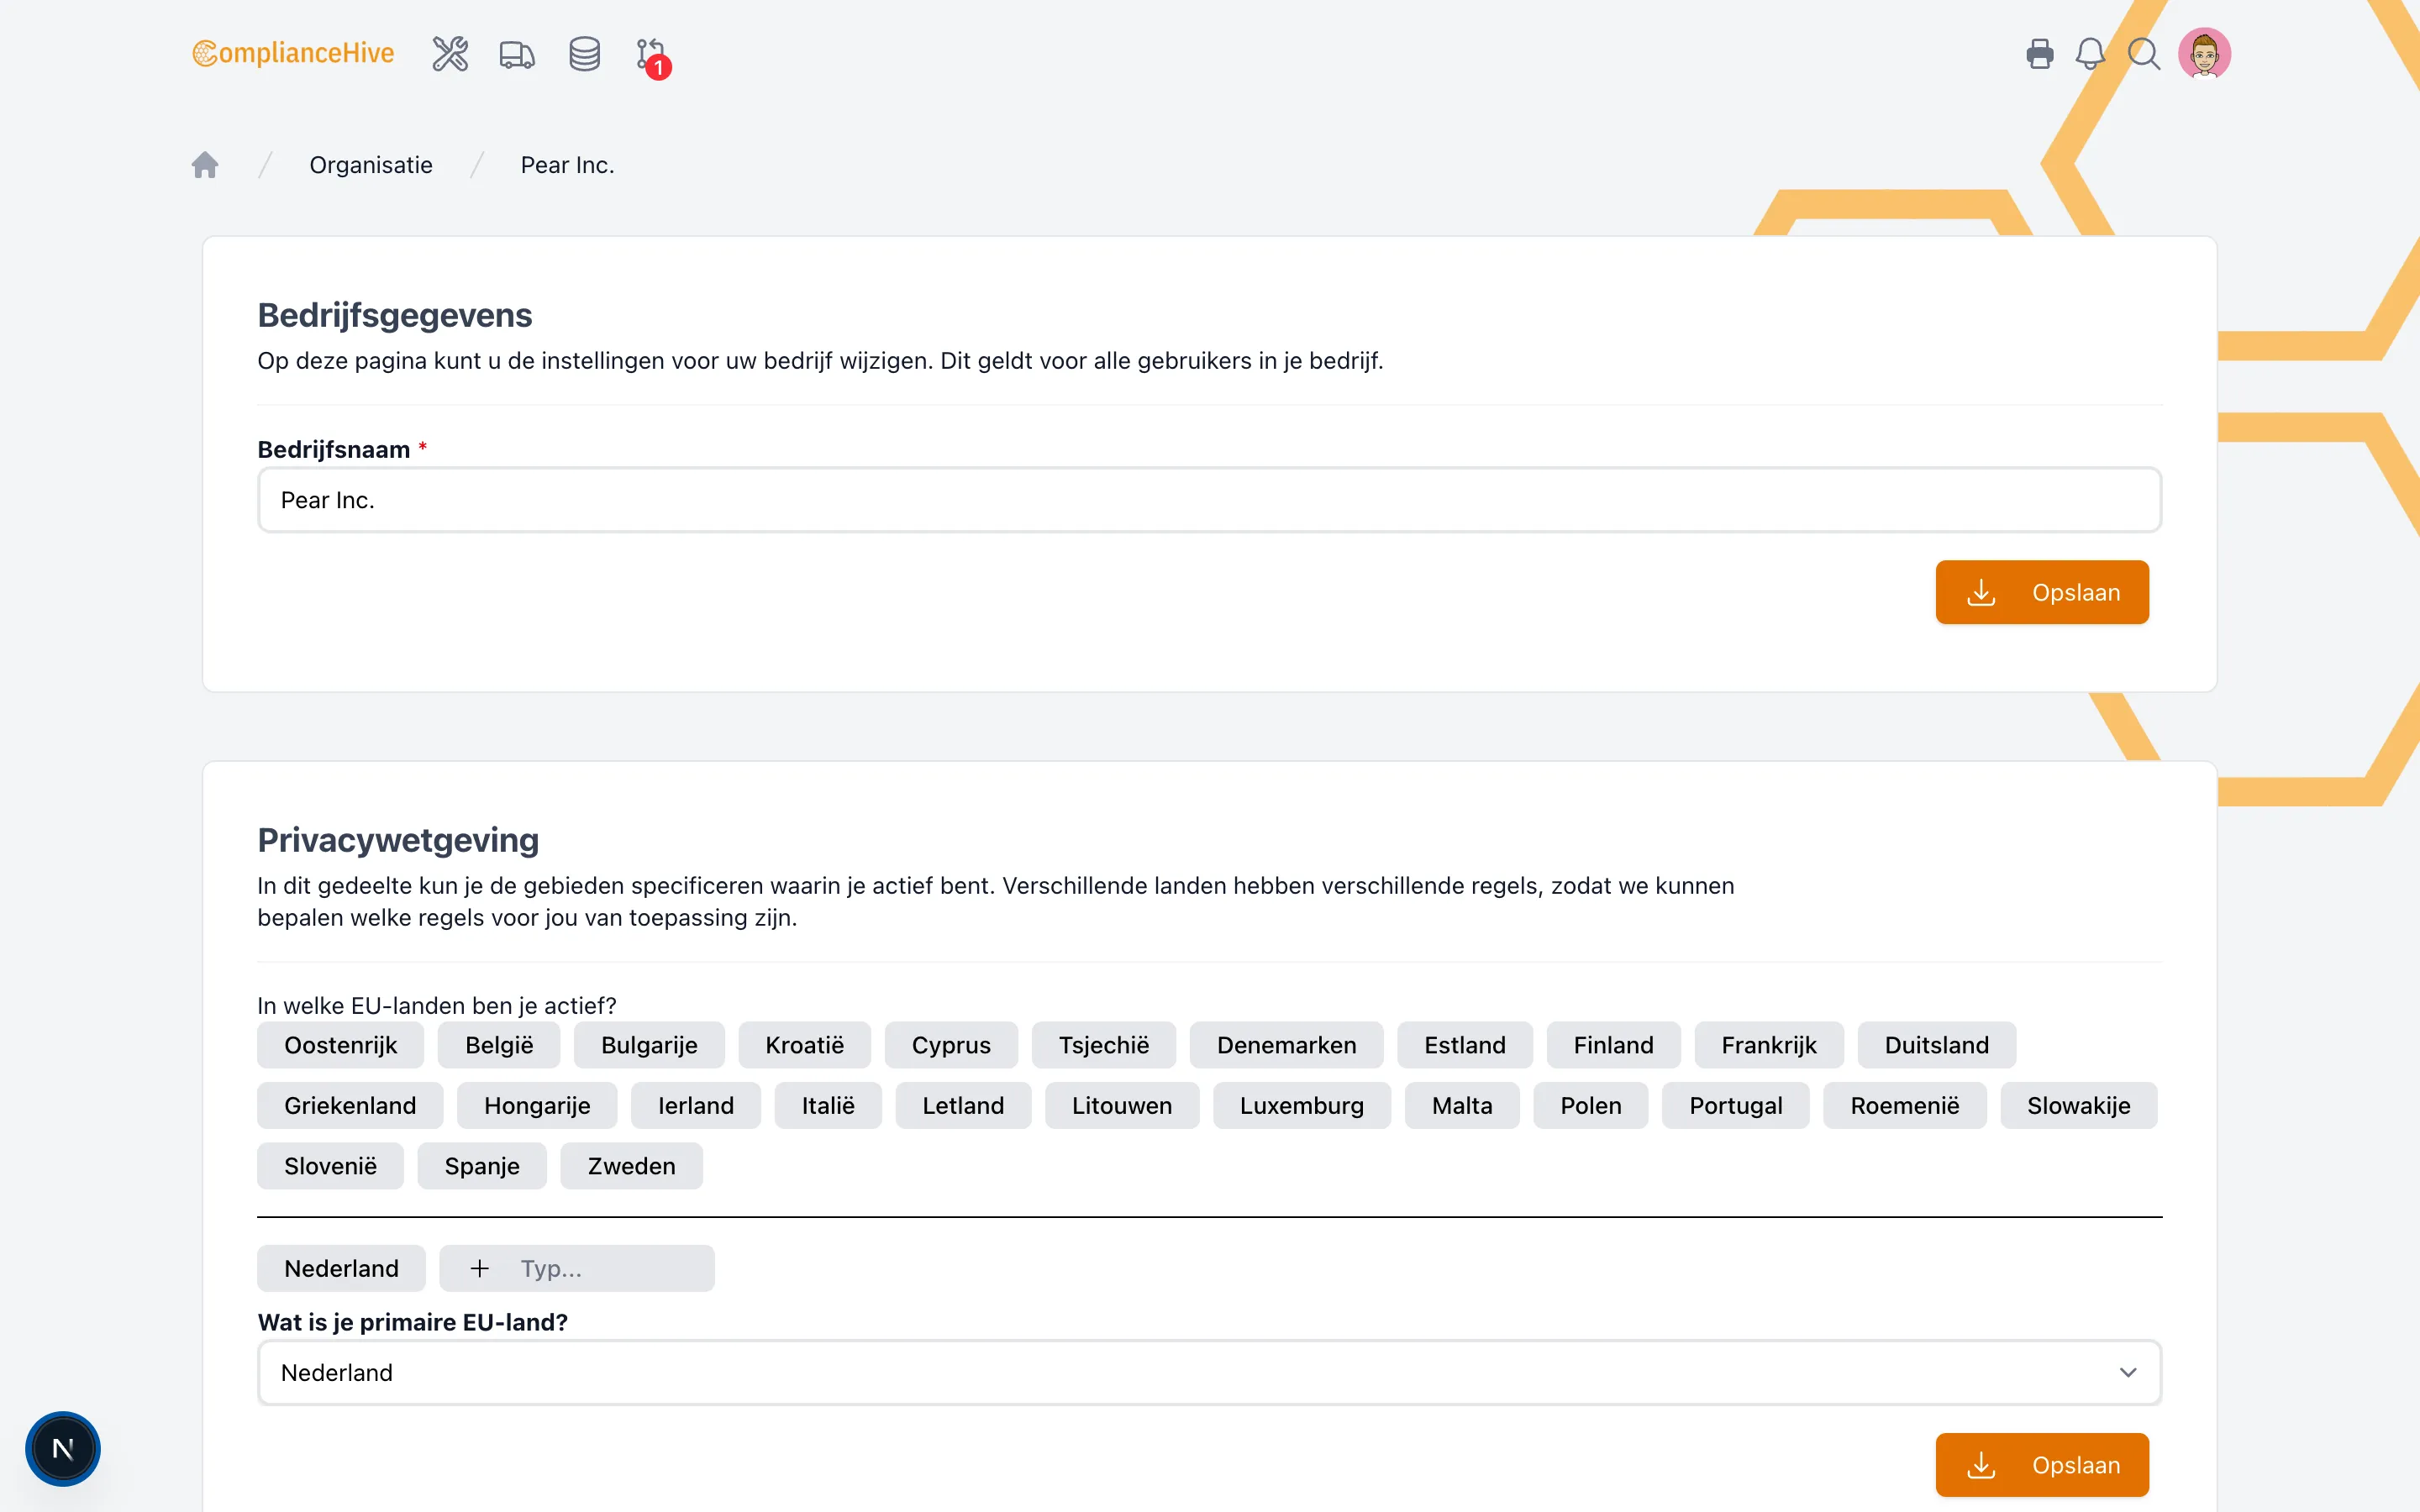This screenshot has height=1512, width=2420.
Task: Select Pear Inc. in the breadcrumb
Action: click(x=566, y=164)
